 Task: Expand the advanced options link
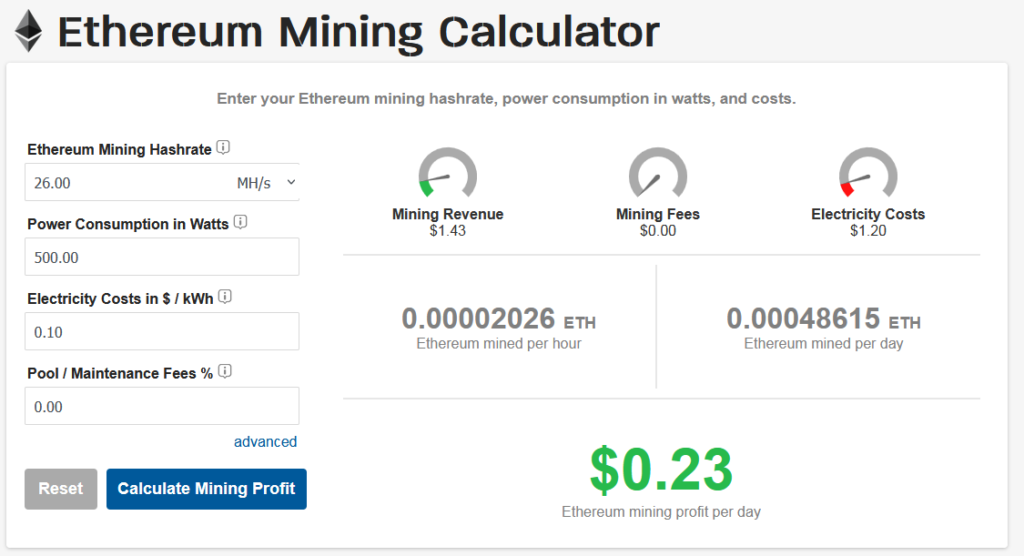tap(265, 442)
